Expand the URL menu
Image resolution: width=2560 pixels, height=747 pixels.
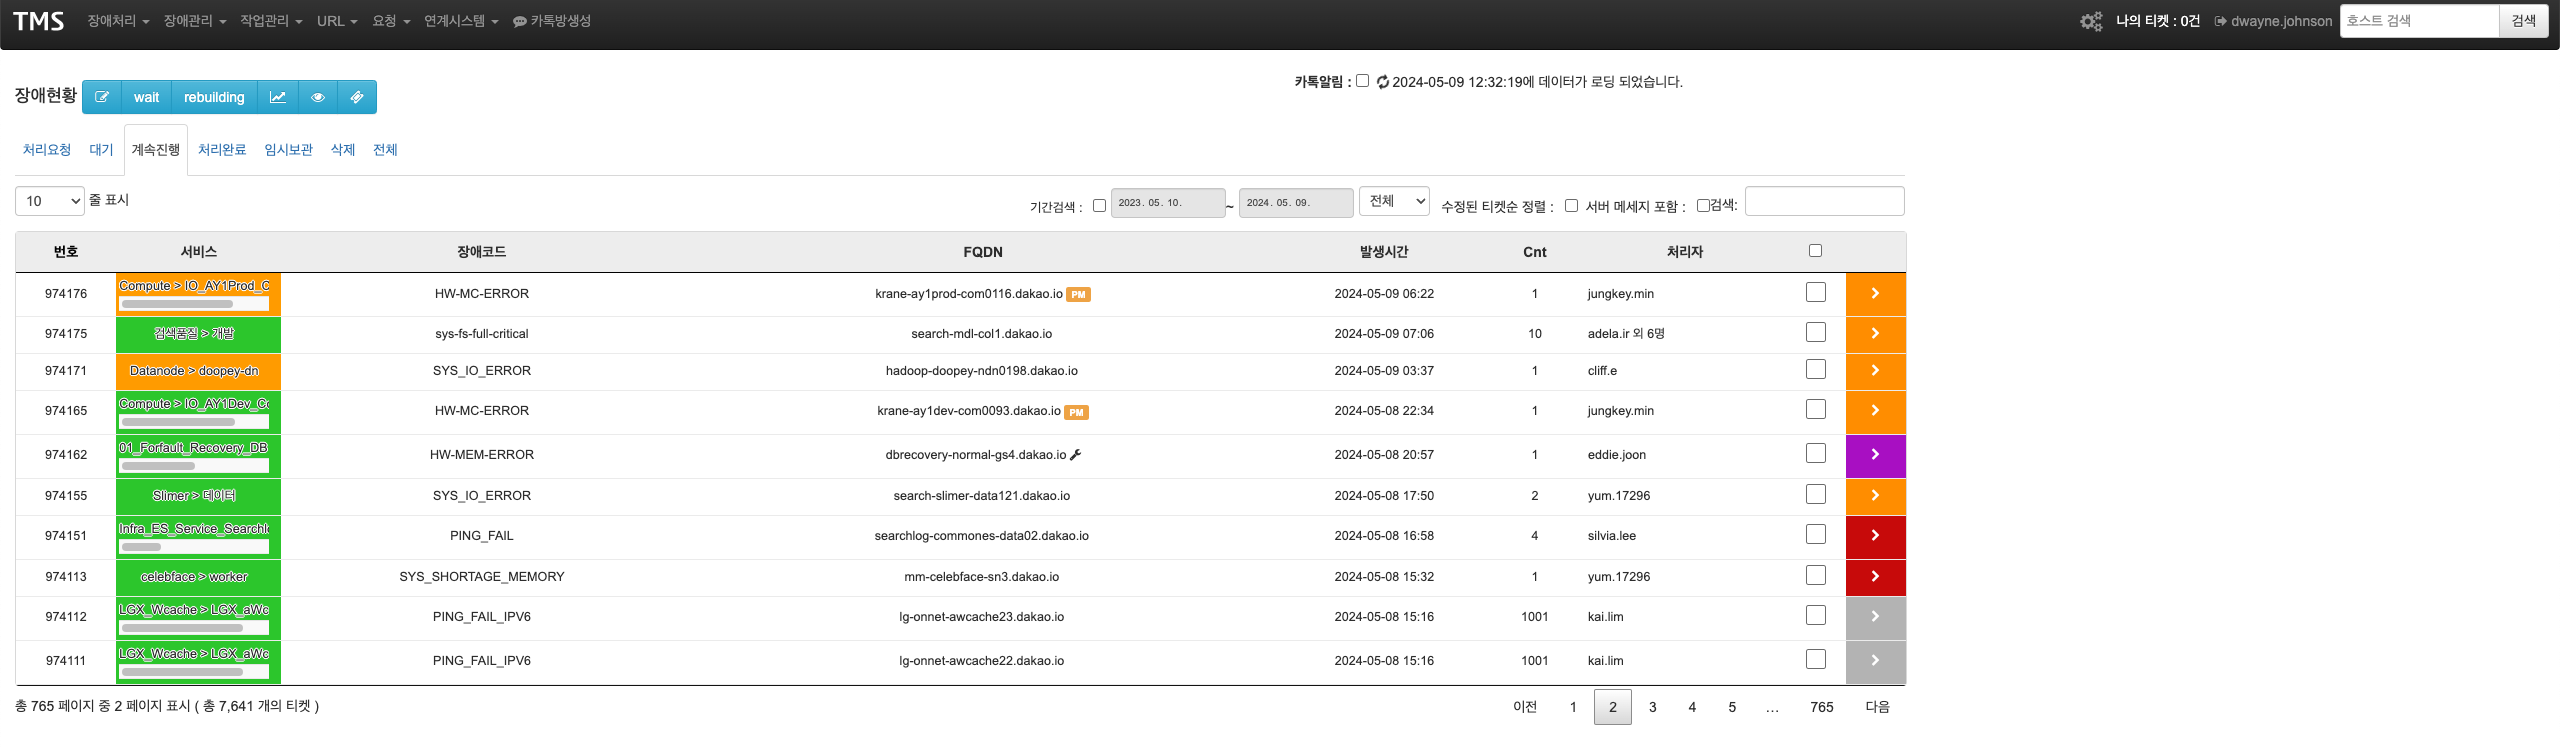click(x=337, y=21)
